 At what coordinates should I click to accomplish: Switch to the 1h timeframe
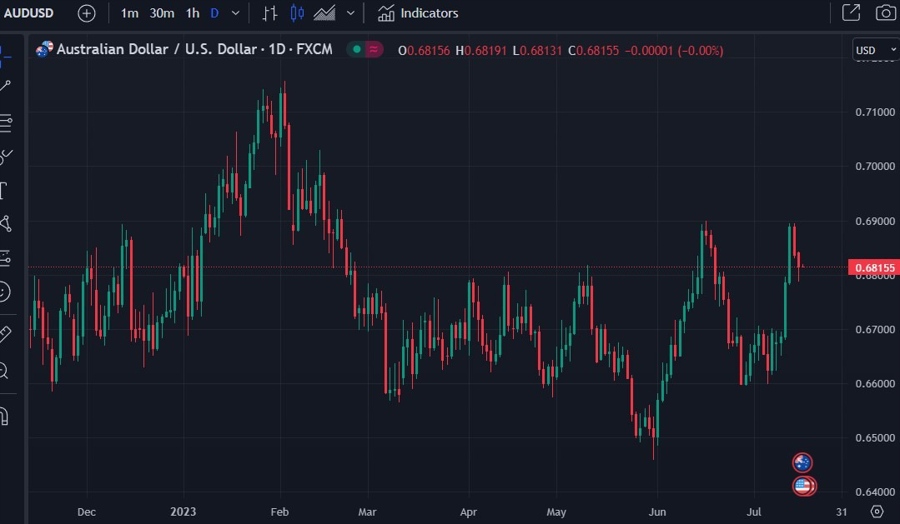(192, 13)
